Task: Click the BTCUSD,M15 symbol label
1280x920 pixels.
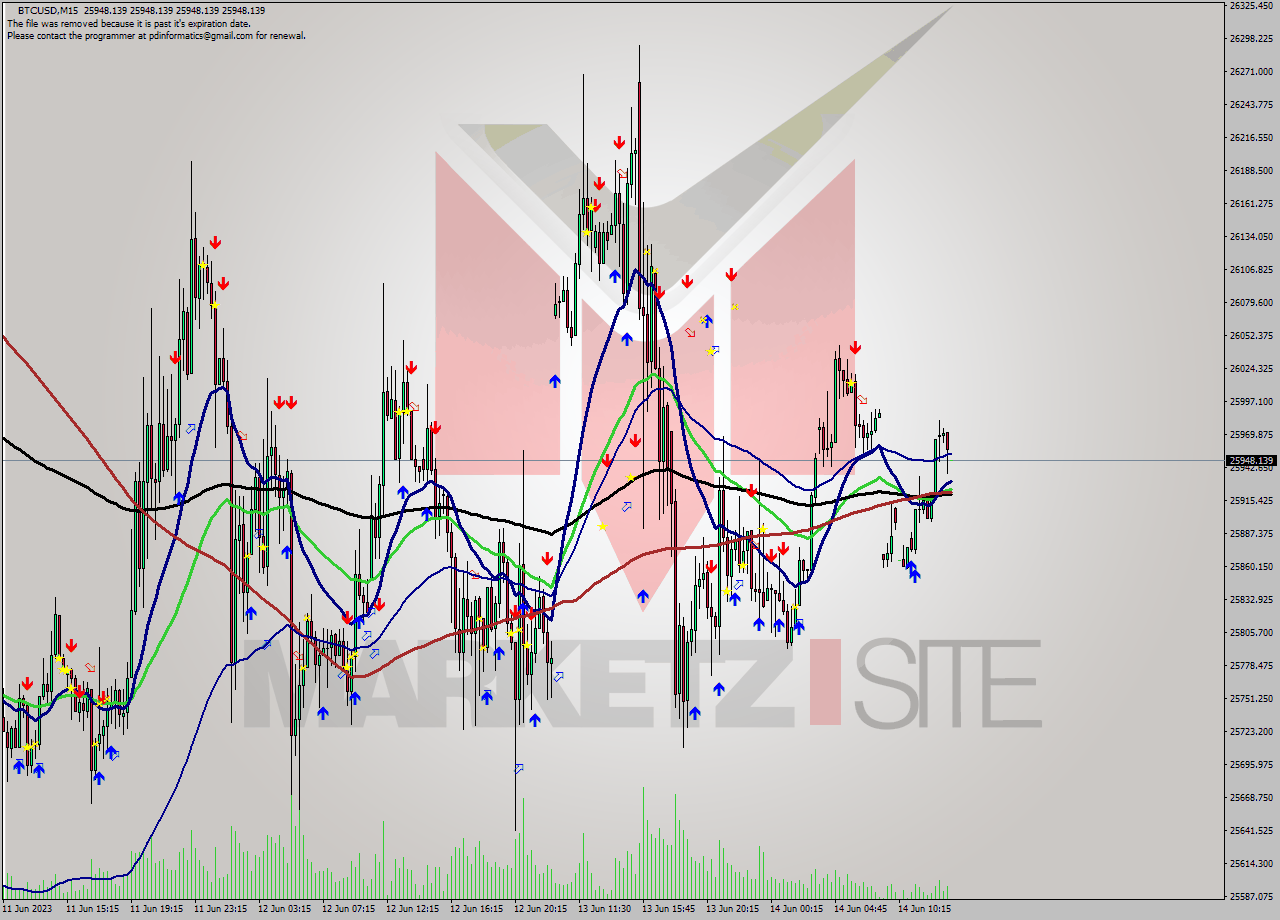Action: pyautogui.click(x=50, y=10)
